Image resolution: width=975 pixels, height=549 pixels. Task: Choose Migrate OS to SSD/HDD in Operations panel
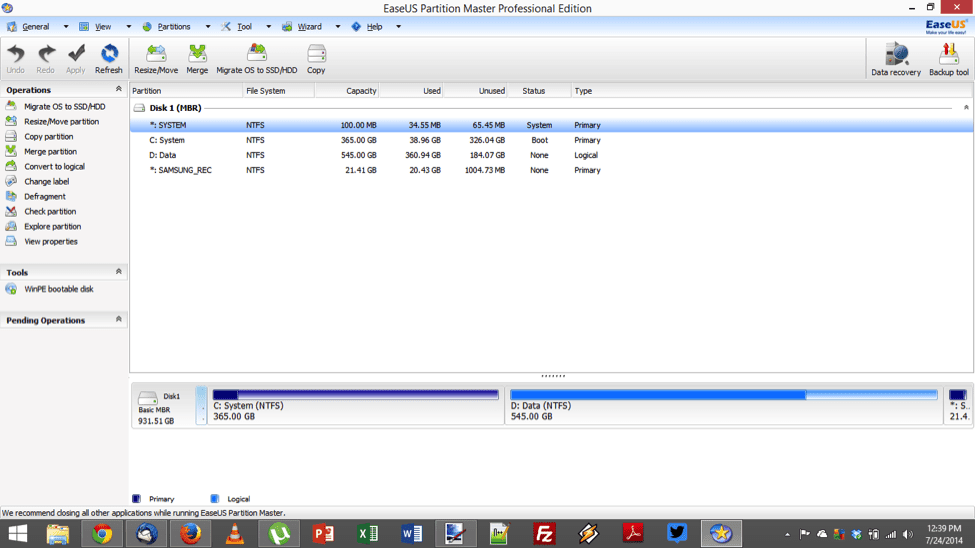pyautogui.click(x=65, y=106)
